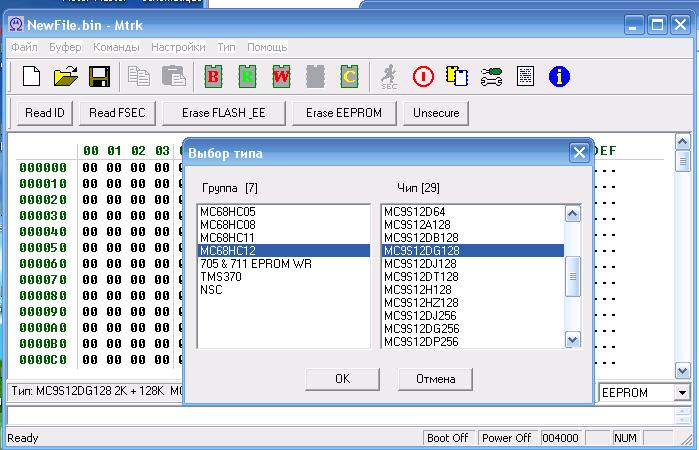Open the Буфер menu
Viewport: 699px width, 450px height.
point(65,47)
